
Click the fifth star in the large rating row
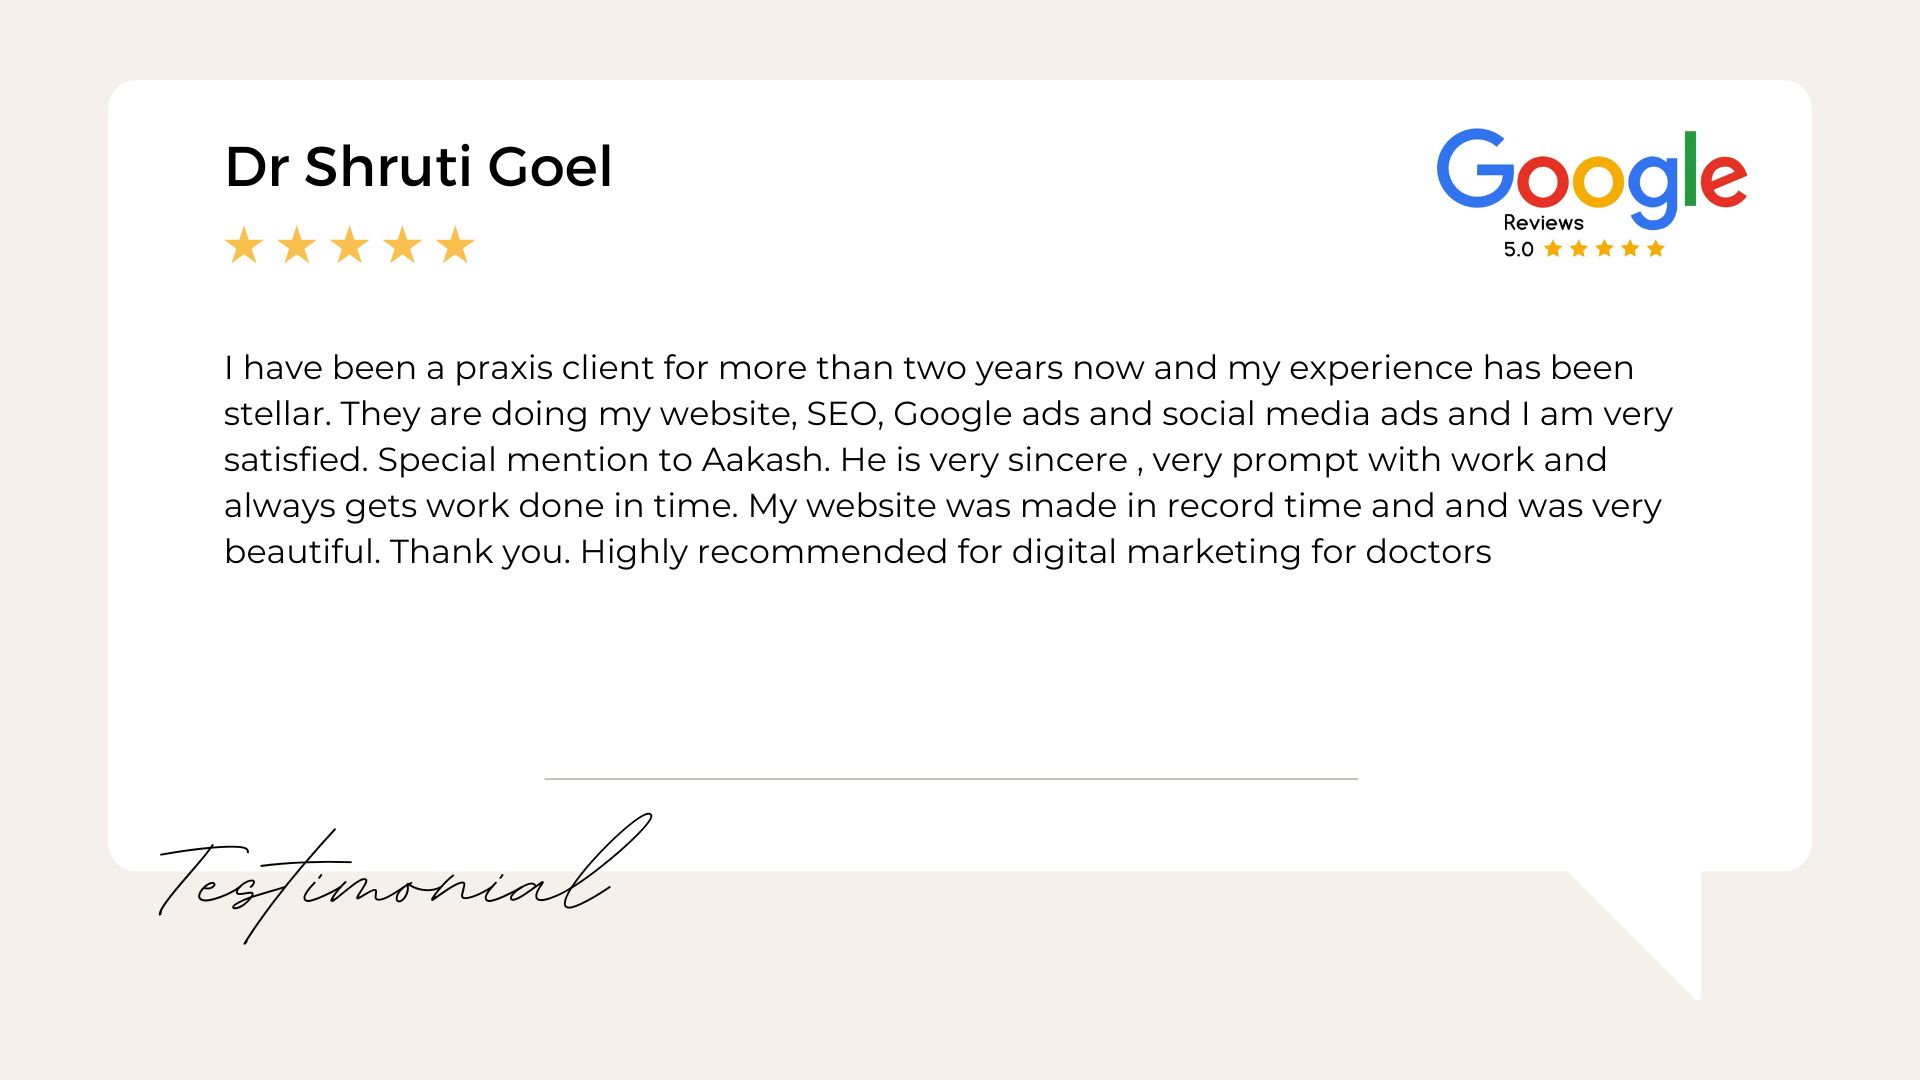tap(455, 245)
